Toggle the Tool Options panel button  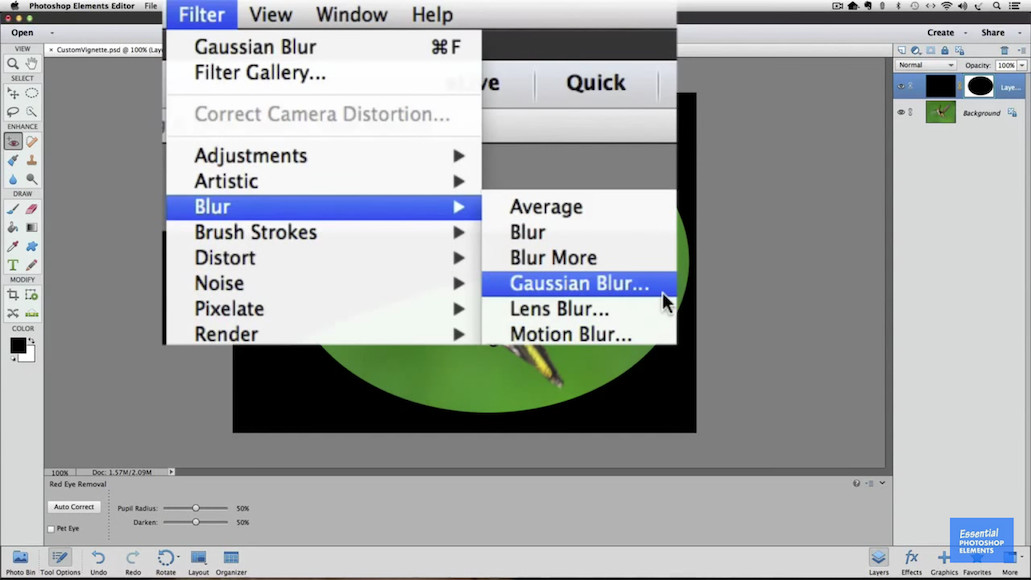[x=60, y=562]
